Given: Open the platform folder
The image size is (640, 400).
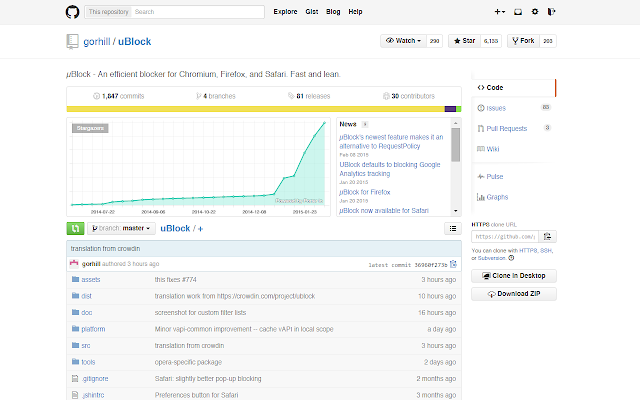Looking at the screenshot, I should (x=93, y=329).
